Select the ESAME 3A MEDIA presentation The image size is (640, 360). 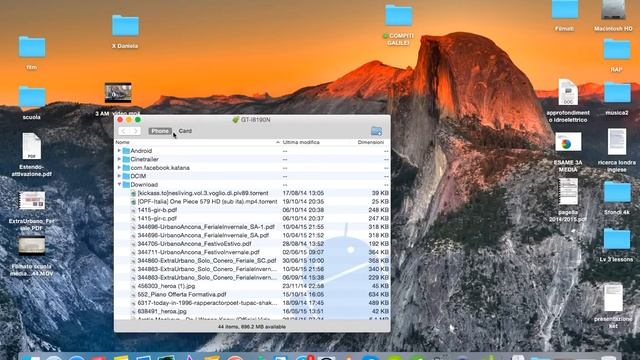[568, 142]
